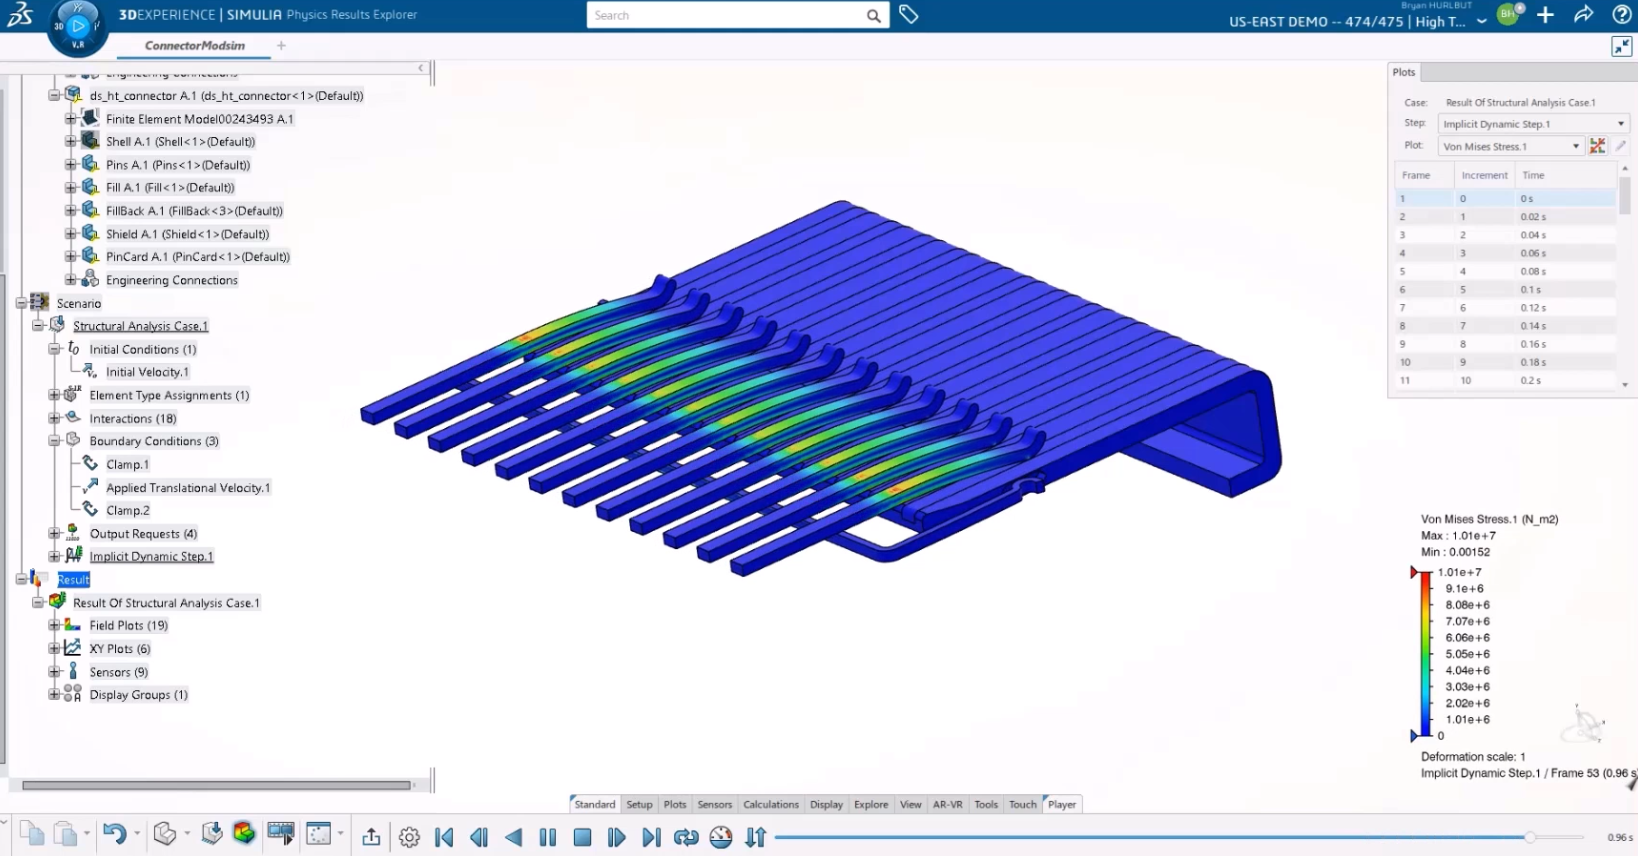Switch to the Sensors tab

tap(714, 804)
